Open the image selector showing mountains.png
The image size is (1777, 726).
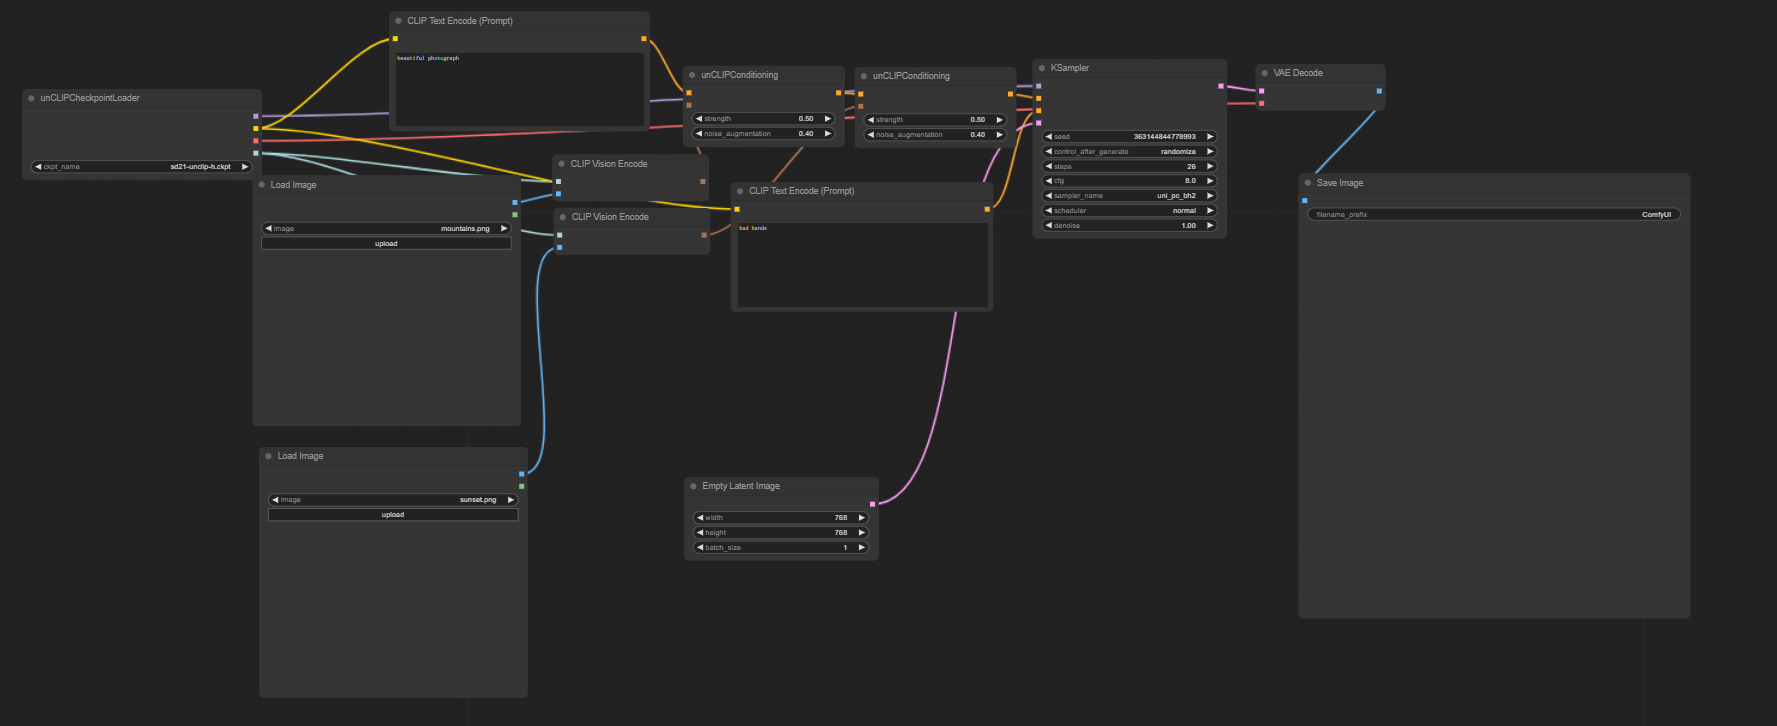(x=386, y=229)
